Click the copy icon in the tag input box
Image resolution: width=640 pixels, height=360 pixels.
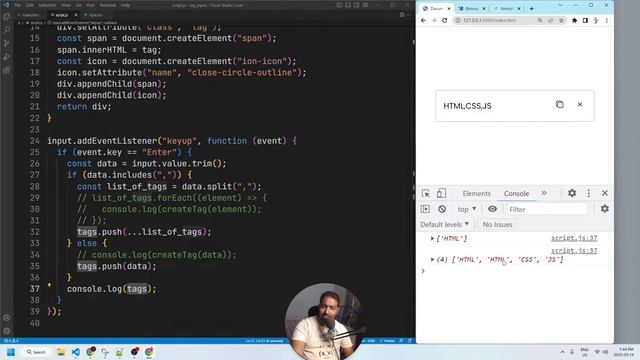tap(560, 104)
